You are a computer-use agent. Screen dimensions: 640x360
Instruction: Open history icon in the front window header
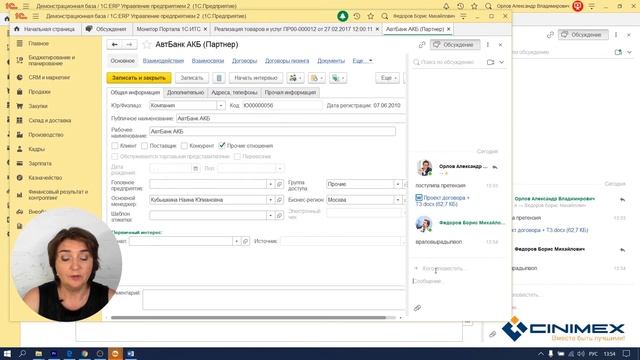pyautogui.click(x=357, y=16)
